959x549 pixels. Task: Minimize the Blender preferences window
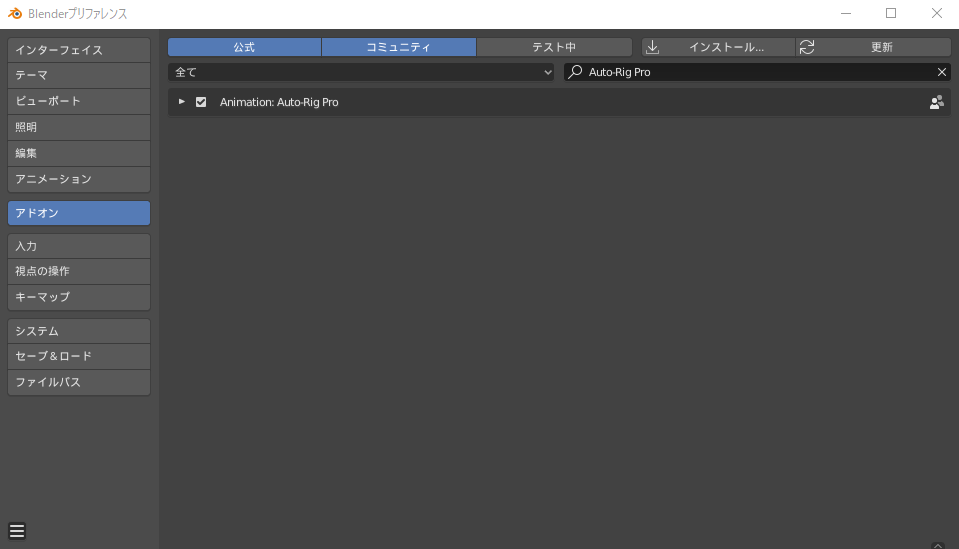tap(846, 13)
